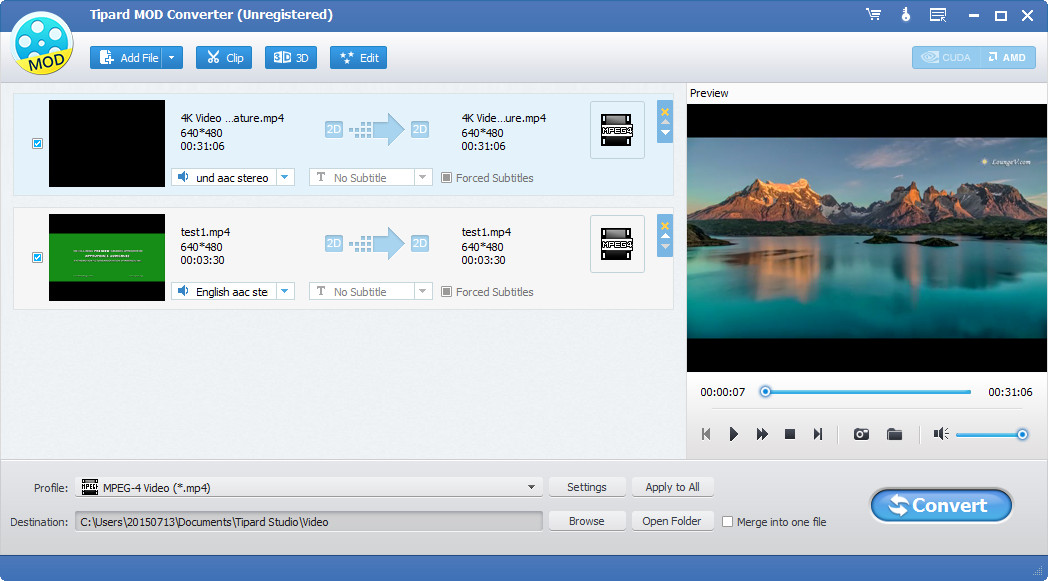Expand the 'und aac stereo' audio track dropdown

click(x=285, y=178)
